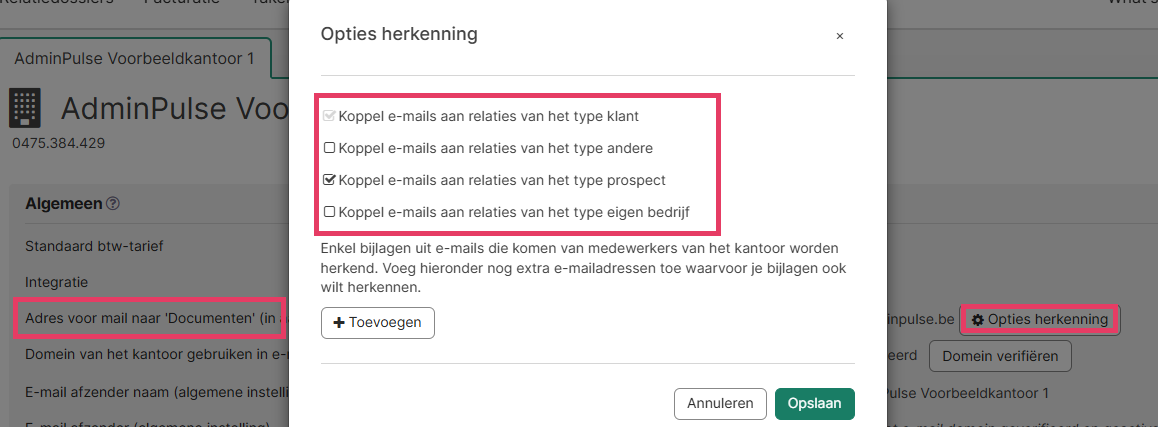Click the help icon beside Algemeen
Image resolution: width=1158 pixels, height=427 pixels.
pos(113,203)
